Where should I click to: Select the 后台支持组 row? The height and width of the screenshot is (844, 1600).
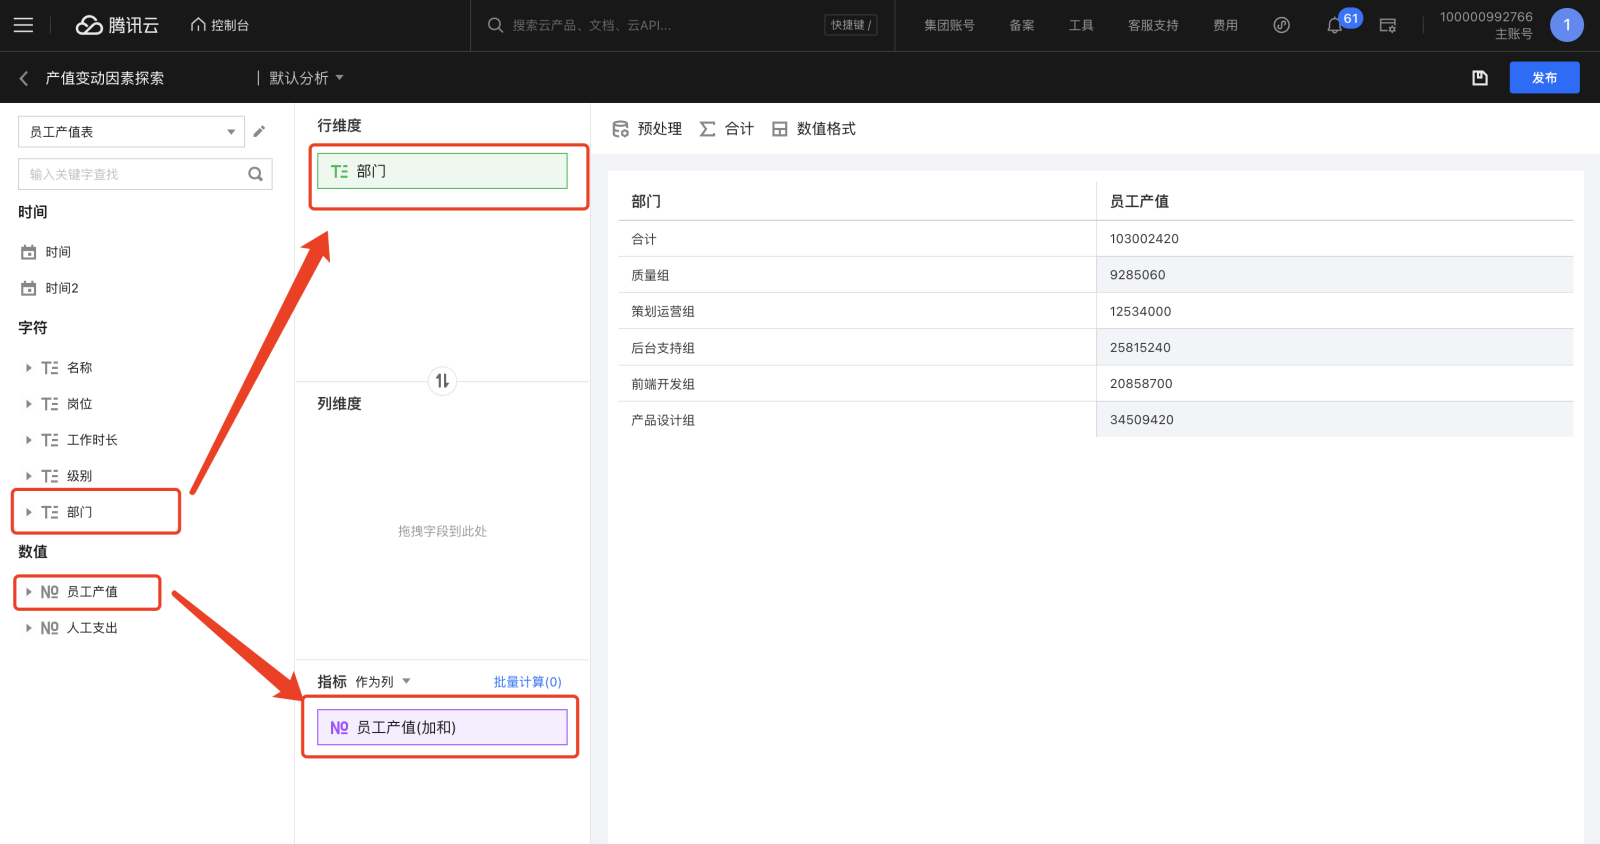(x=1095, y=347)
